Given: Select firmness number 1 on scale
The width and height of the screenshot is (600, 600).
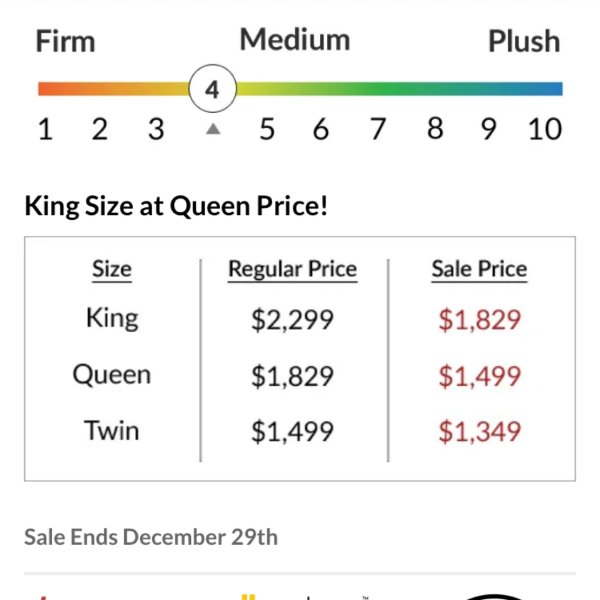Looking at the screenshot, I should 46,129.
